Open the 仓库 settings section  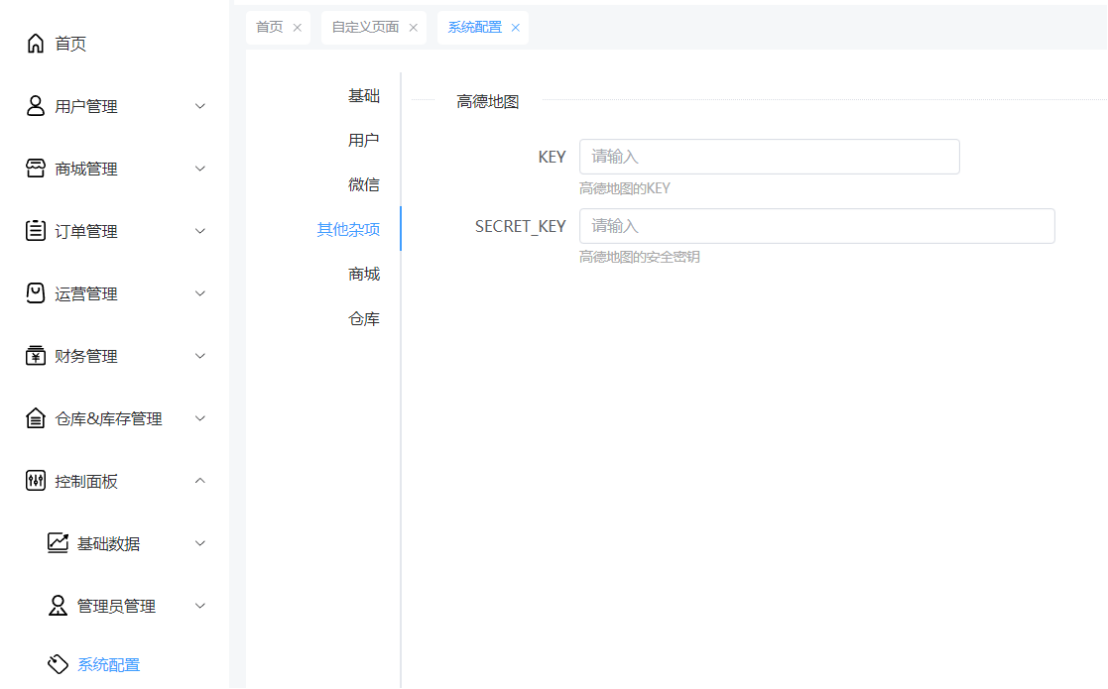tap(364, 319)
